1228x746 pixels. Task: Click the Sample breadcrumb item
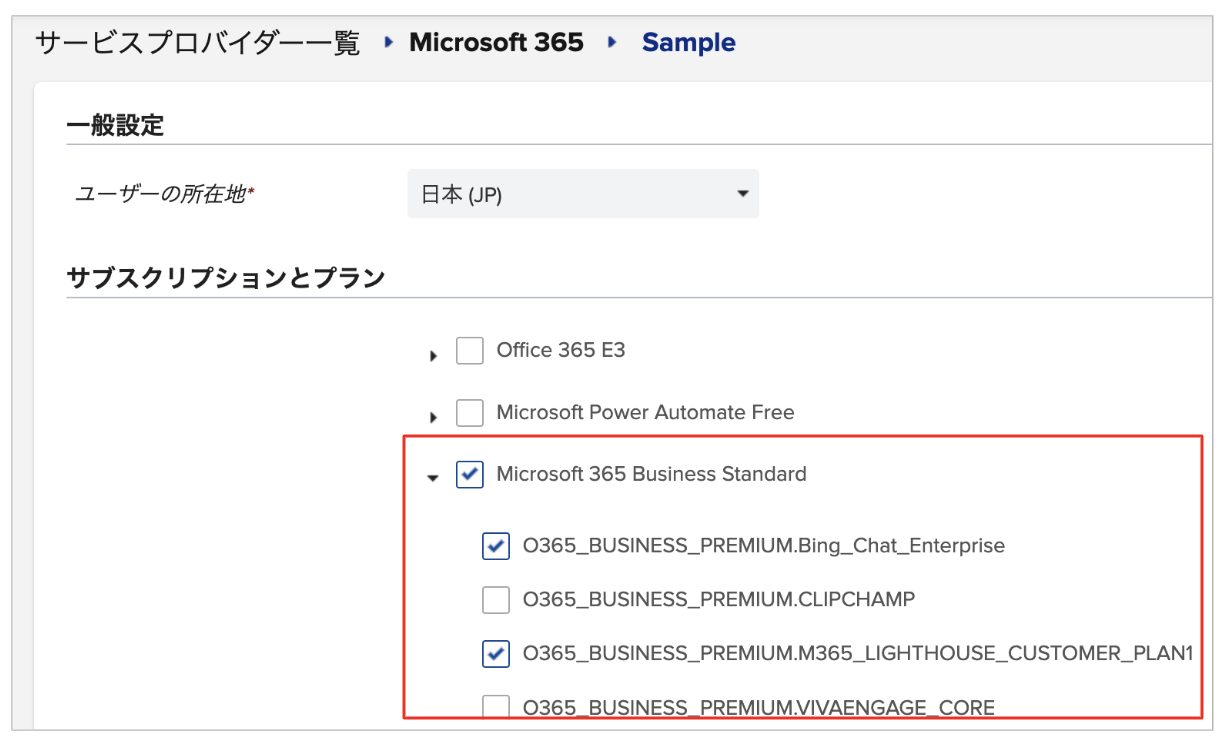689,43
